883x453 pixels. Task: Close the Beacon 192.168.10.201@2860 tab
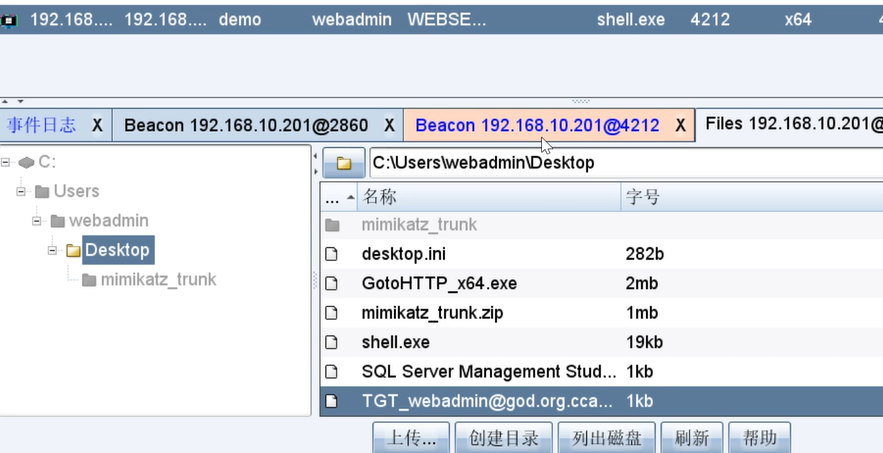pyautogui.click(x=388, y=126)
